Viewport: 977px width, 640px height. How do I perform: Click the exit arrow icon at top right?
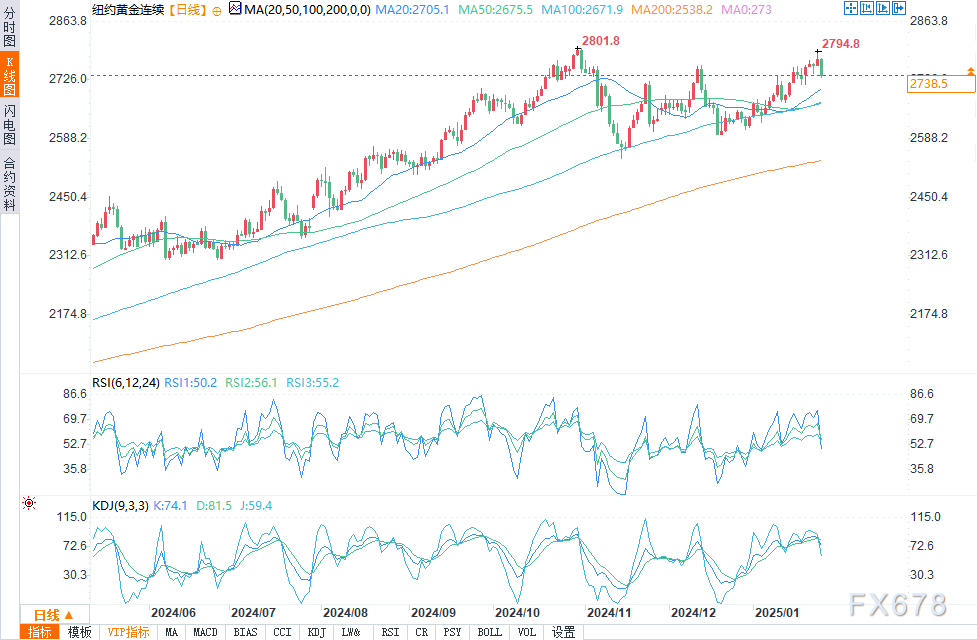coord(897,8)
